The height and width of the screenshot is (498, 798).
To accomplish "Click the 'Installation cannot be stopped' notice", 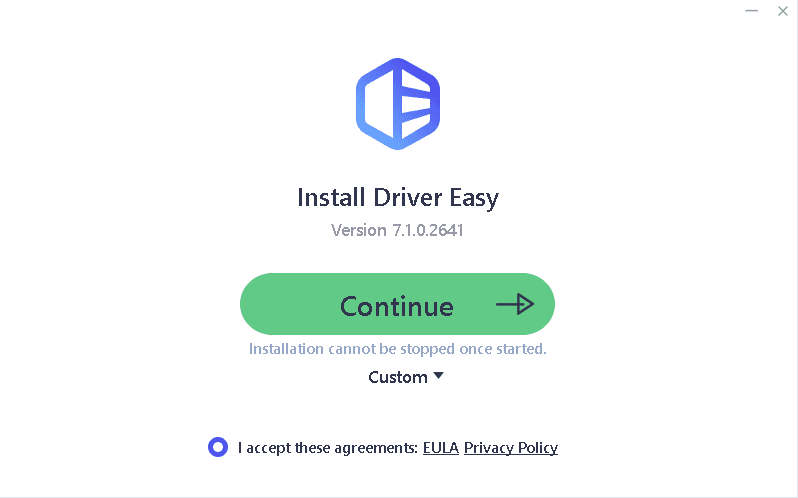I will 398,349.
